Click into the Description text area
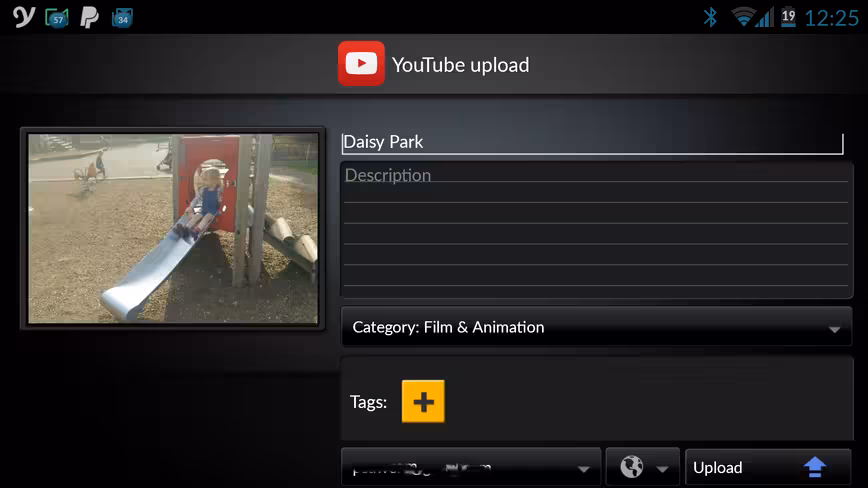 pos(596,230)
